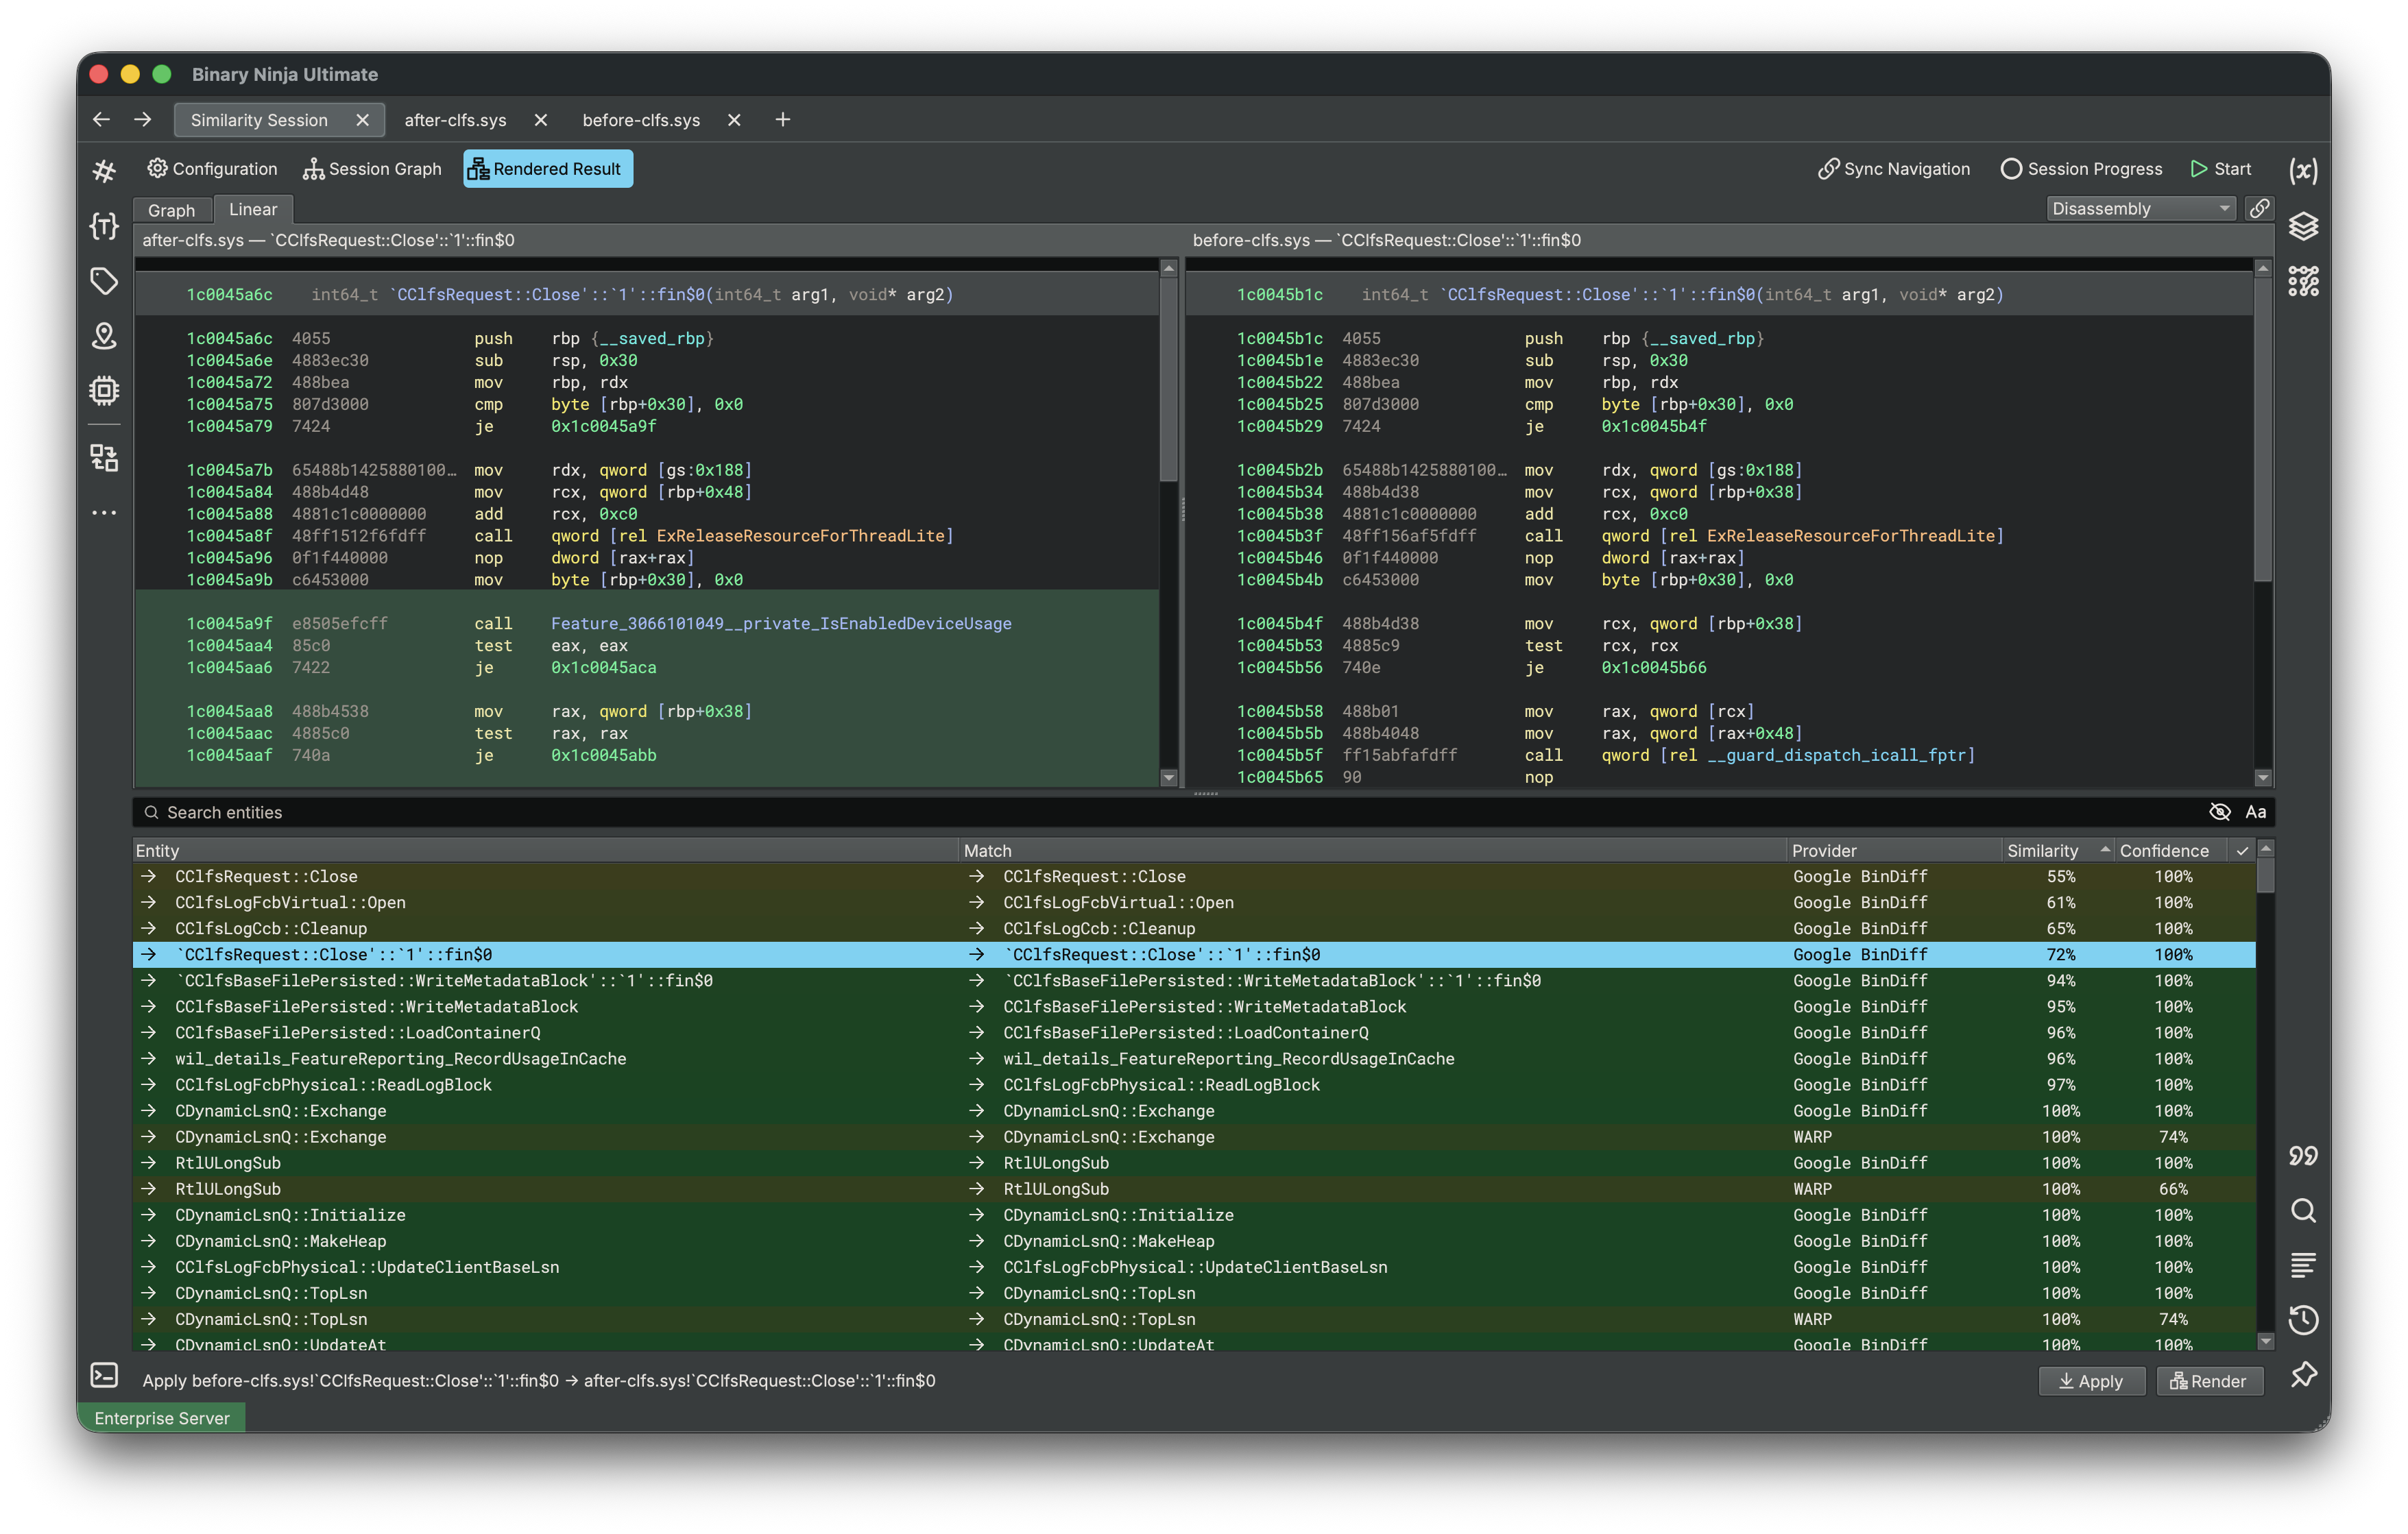Sort by the Confidence column
Screen dimensions: 2408x1534
point(2172,851)
